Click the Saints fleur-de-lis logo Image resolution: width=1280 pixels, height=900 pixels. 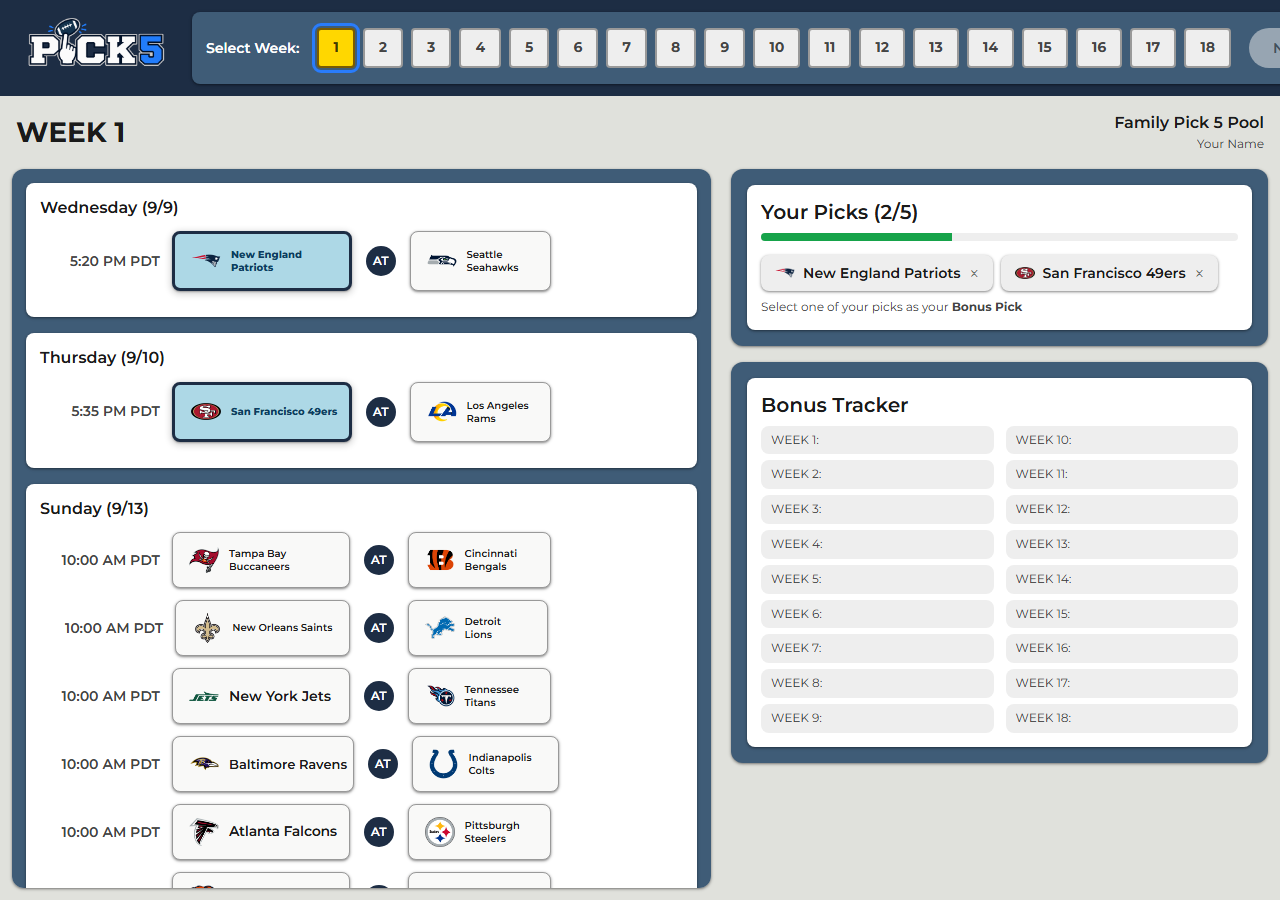pos(207,628)
